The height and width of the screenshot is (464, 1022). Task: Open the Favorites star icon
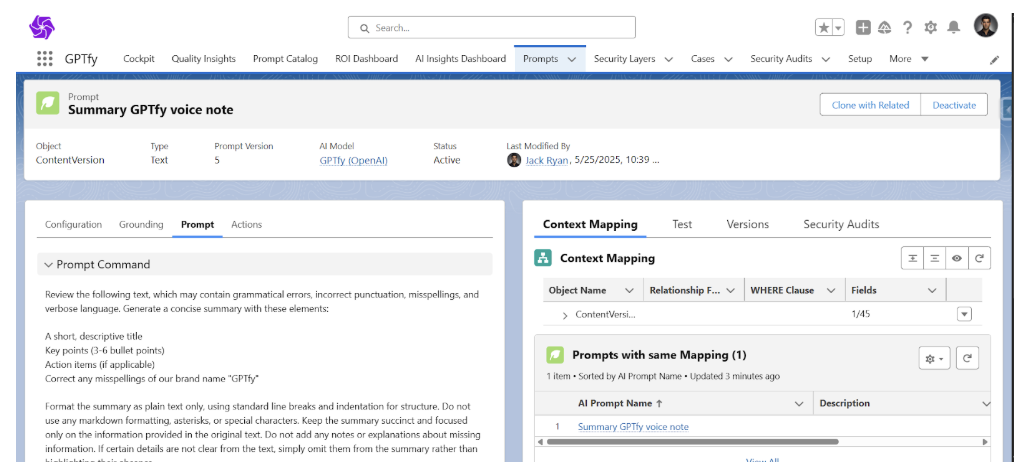coord(824,27)
